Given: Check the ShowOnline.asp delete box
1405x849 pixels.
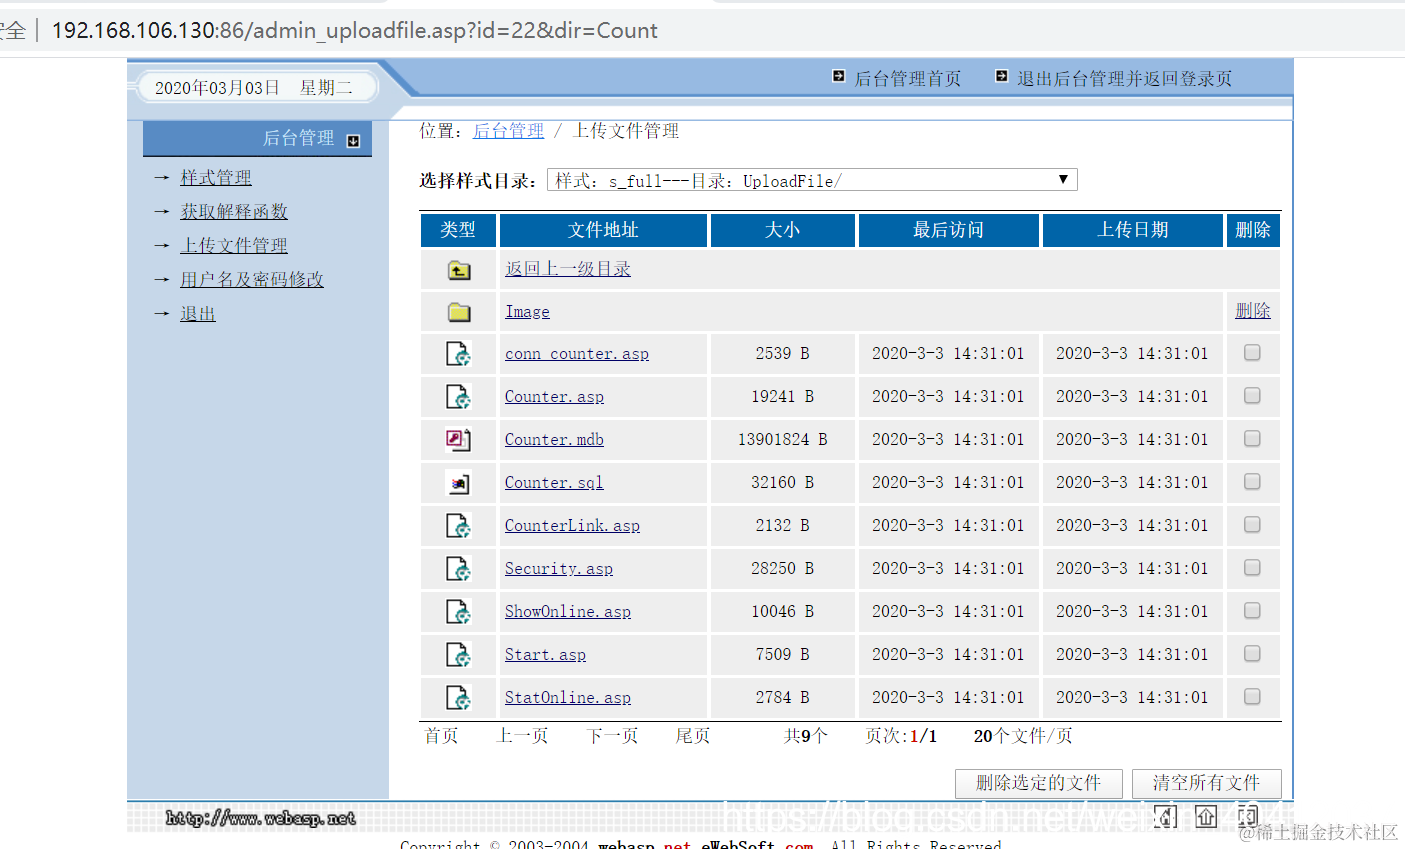Looking at the screenshot, I should [x=1252, y=611].
